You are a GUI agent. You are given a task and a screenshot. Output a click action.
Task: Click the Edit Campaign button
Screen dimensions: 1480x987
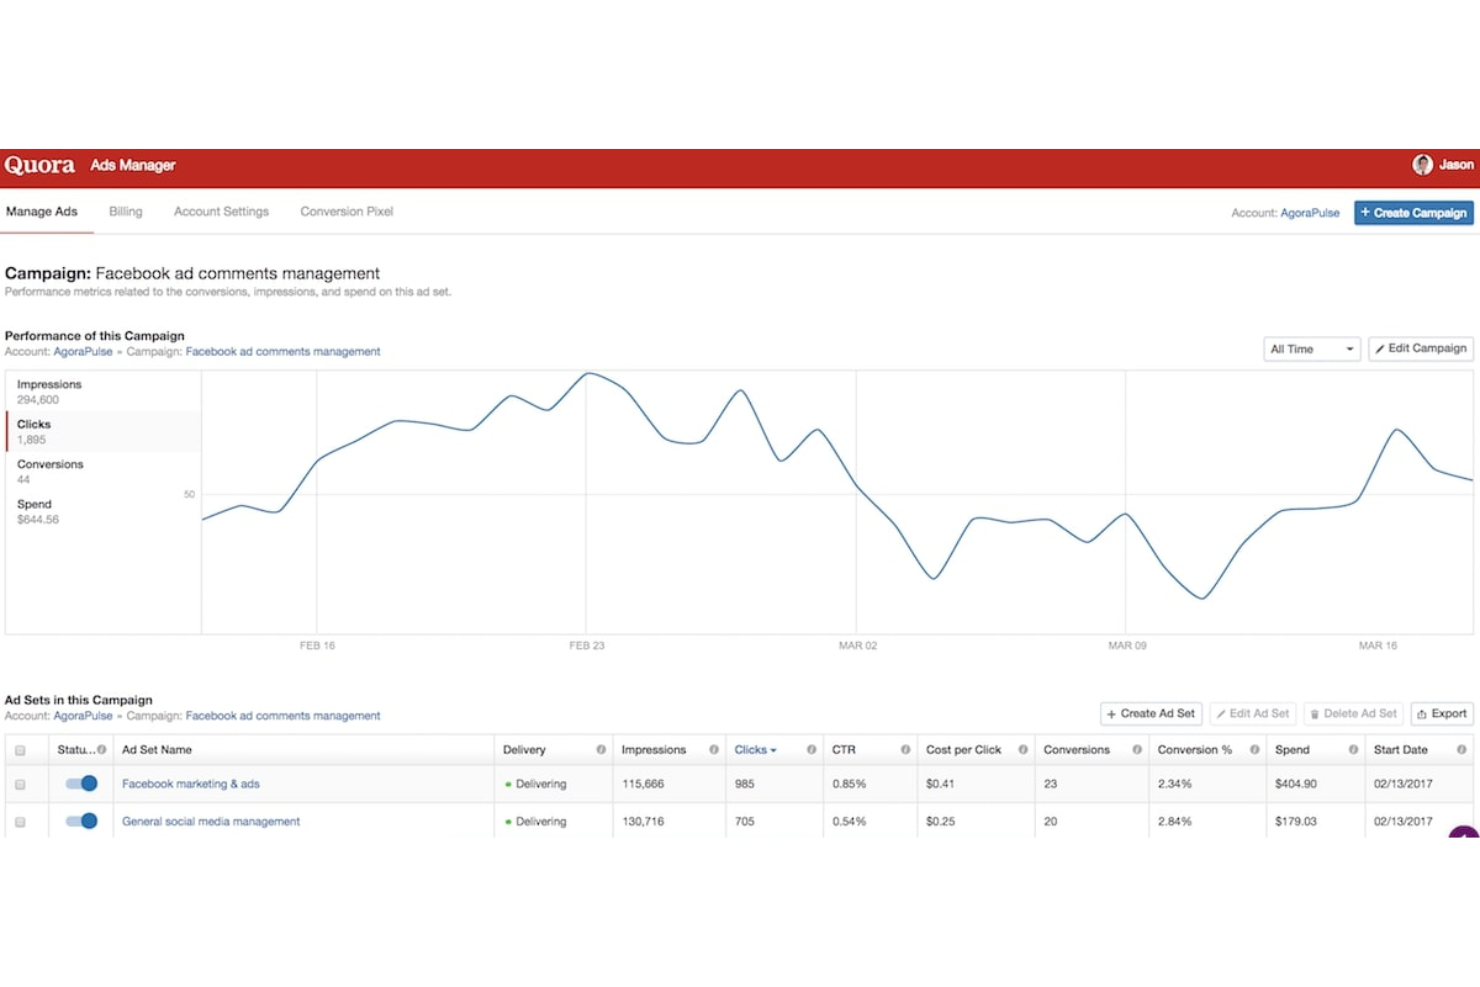click(x=1420, y=348)
